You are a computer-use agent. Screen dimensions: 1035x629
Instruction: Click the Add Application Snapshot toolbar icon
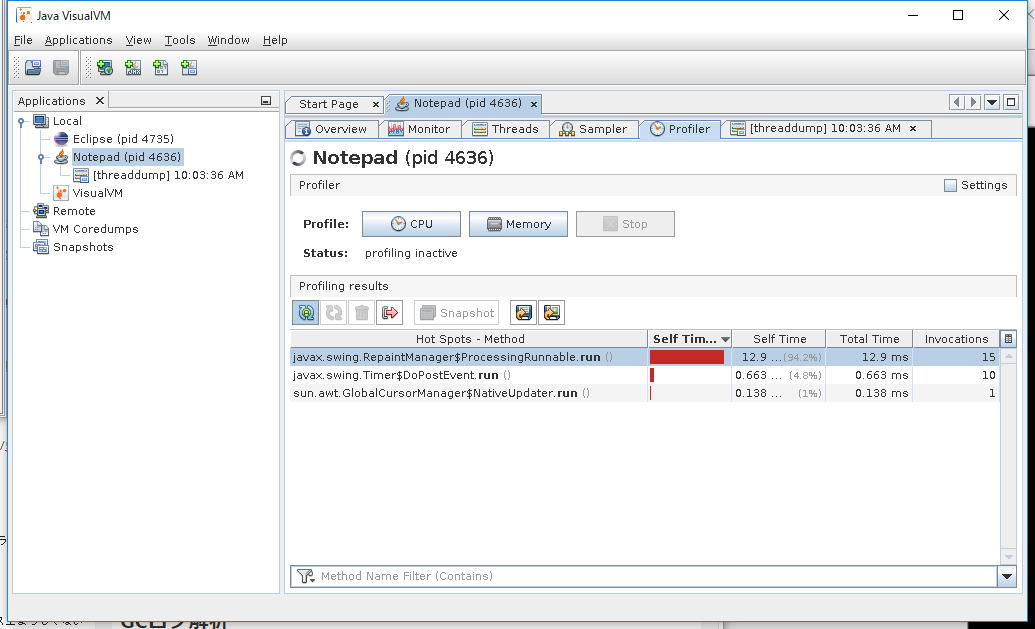coord(189,67)
